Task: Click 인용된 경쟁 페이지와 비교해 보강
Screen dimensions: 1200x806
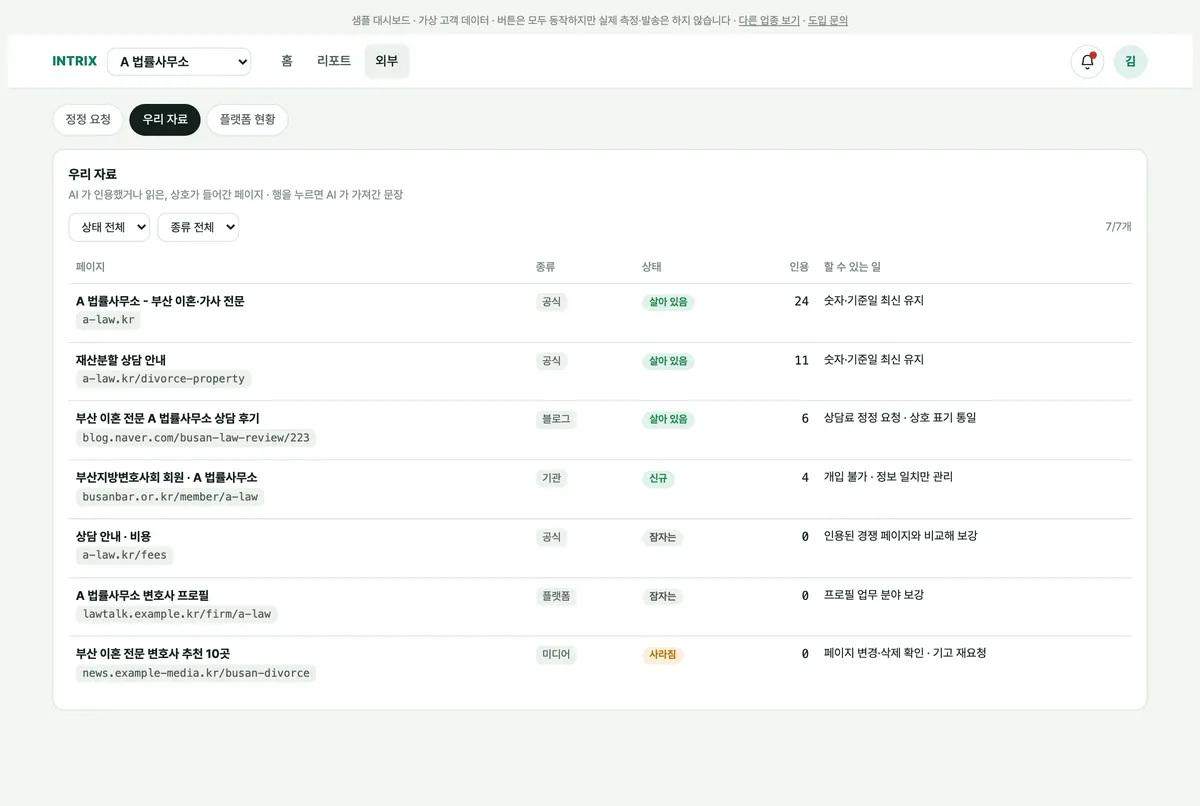Action: pyautogui.click(x=900, y=536)
